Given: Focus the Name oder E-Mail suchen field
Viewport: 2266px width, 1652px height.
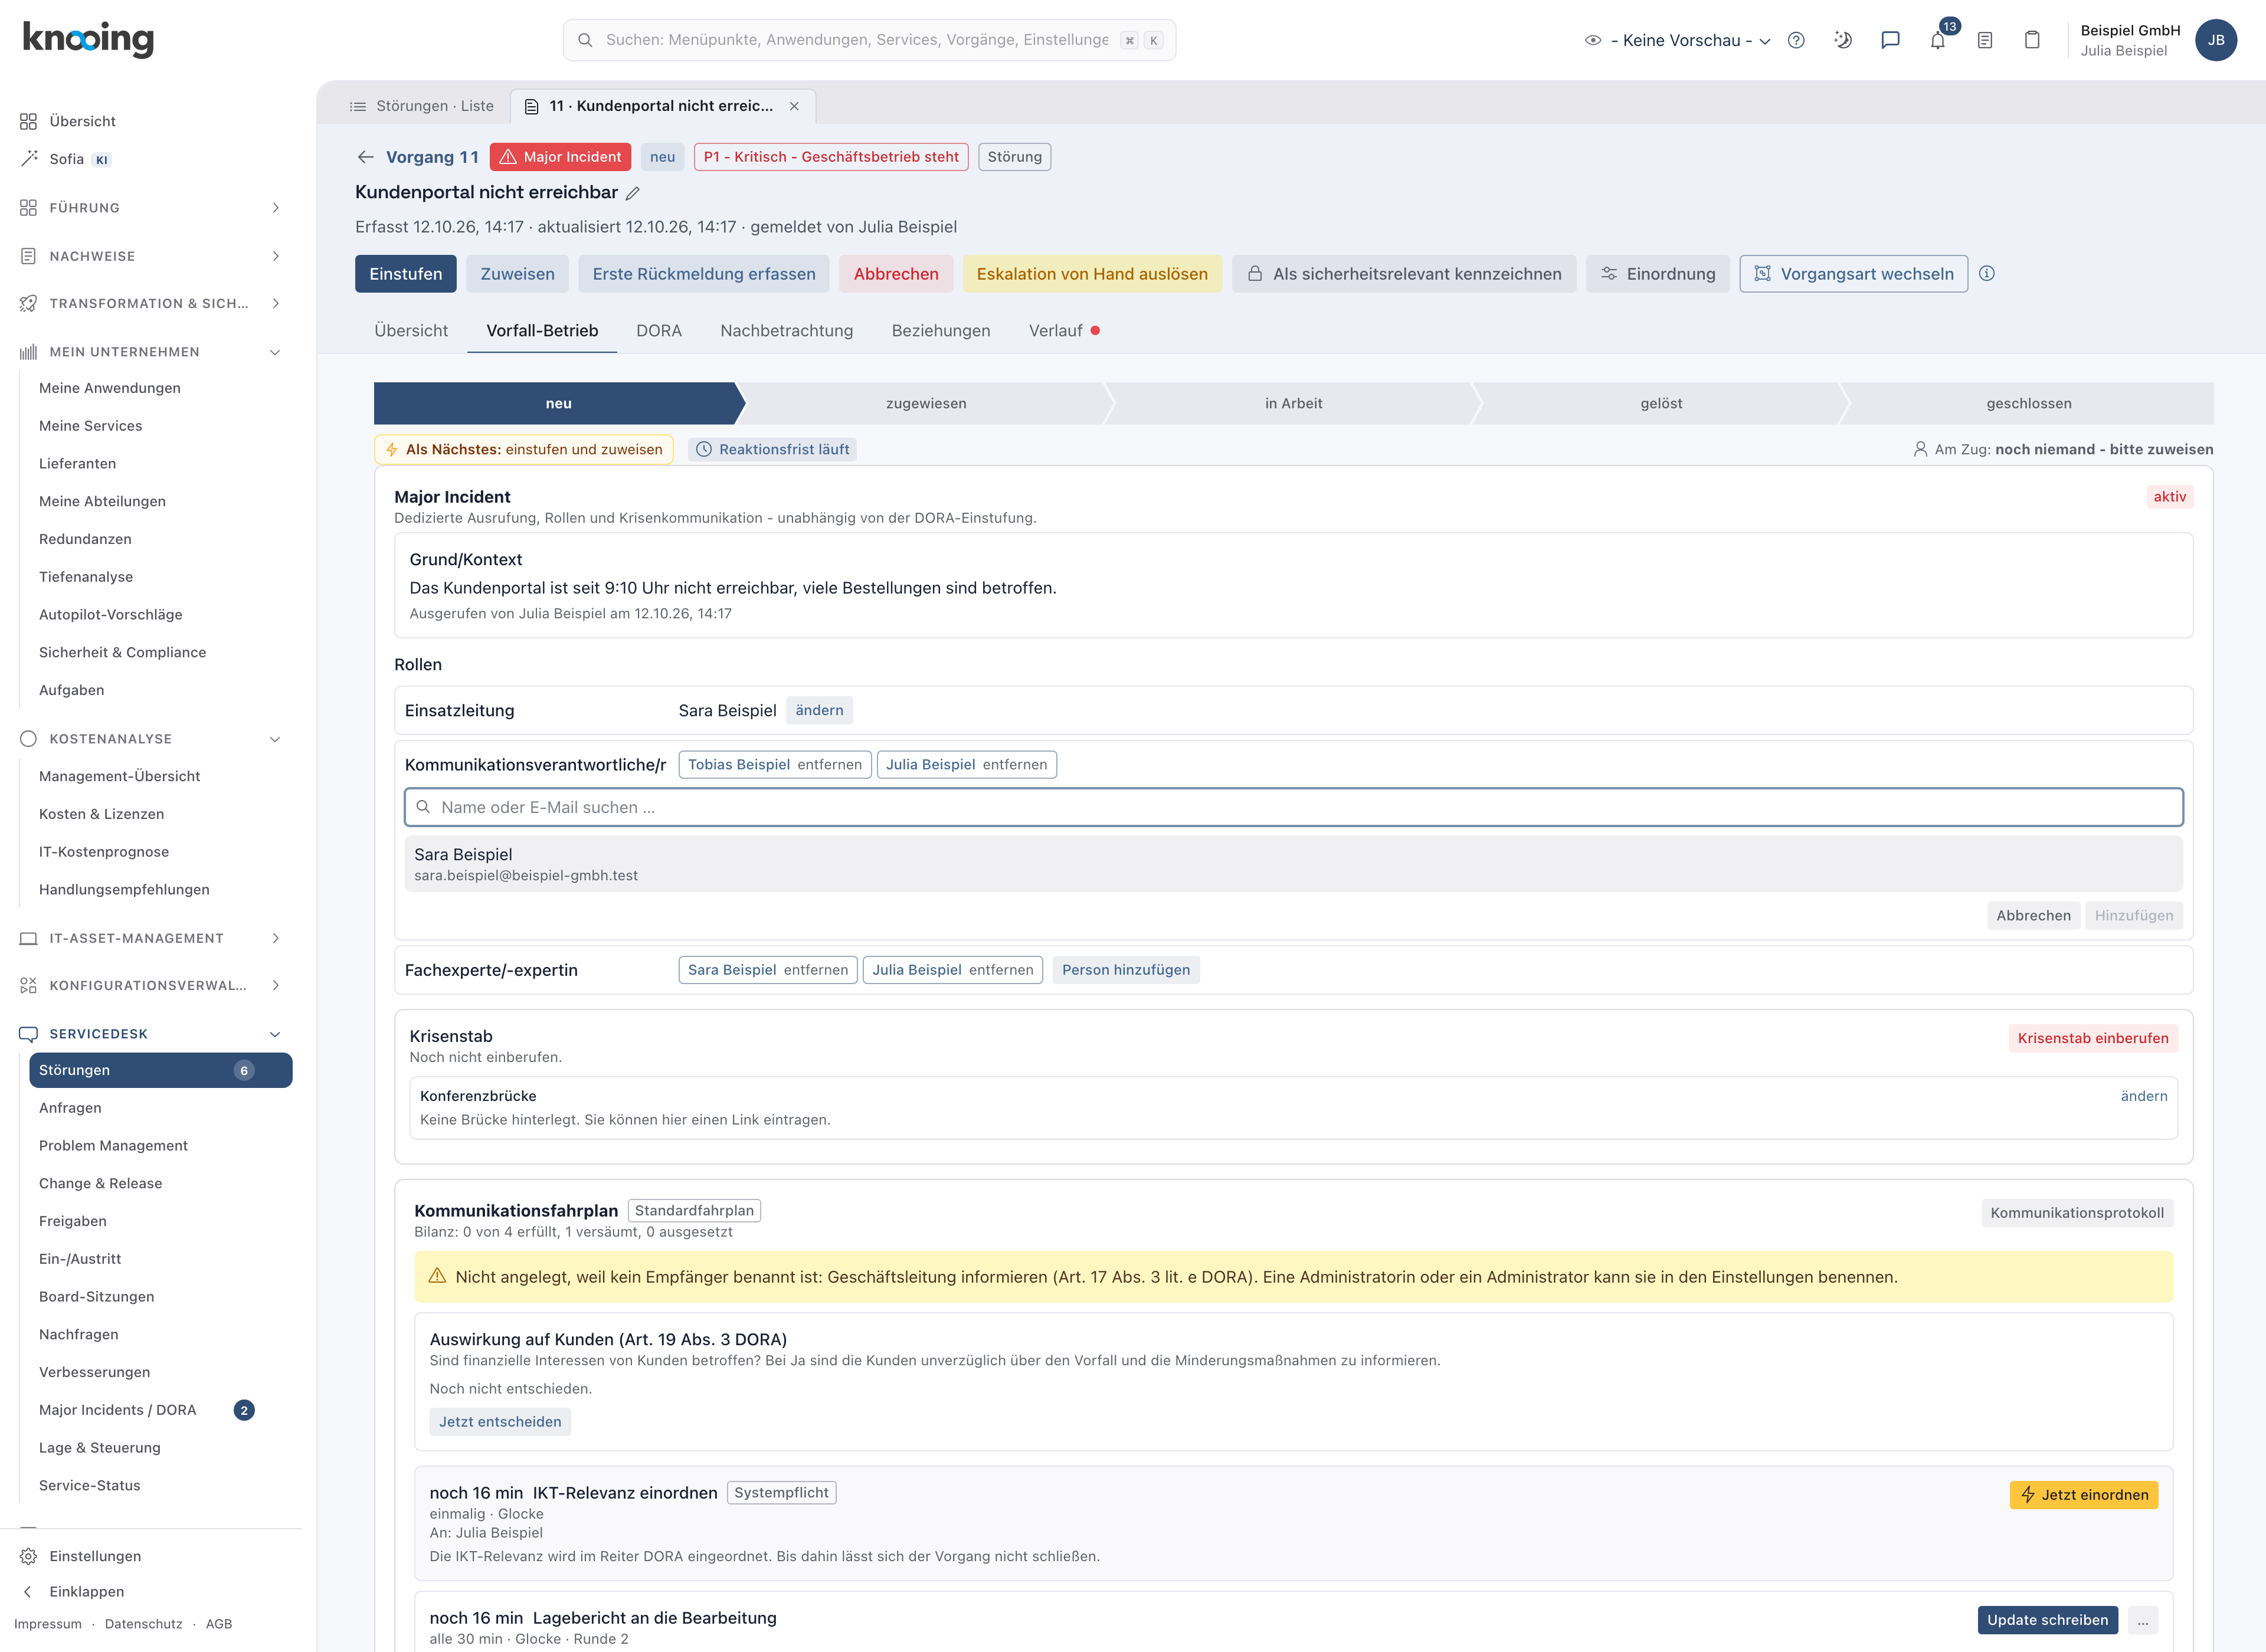Looking at the screenshot, I should (x=1293, y=808).
